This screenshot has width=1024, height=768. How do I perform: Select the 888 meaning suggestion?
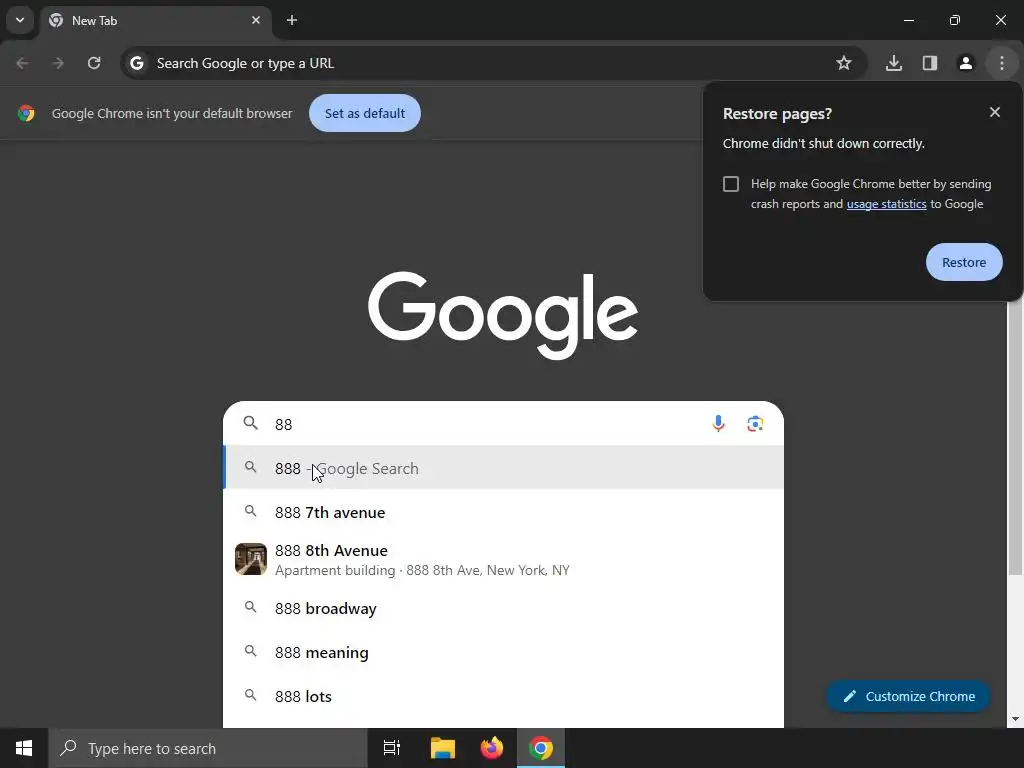(x=503, y=652)
